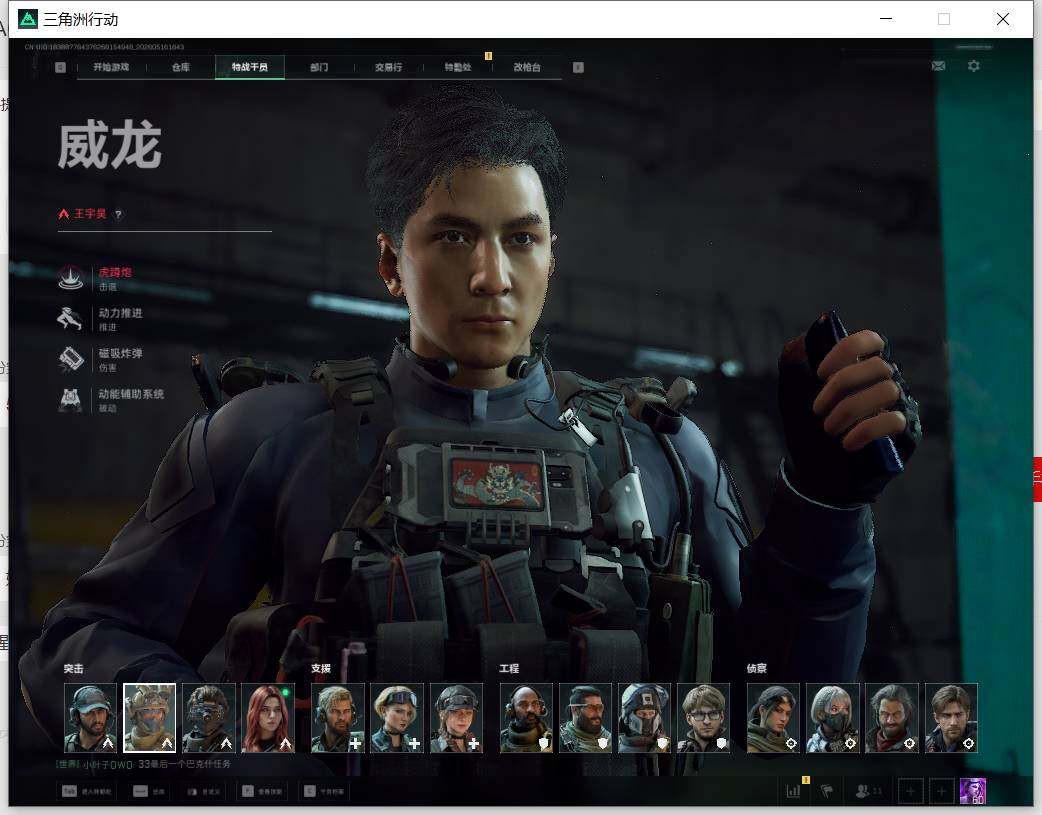1042x815 pixels.
Task: Click the 侦察 class label
Action: 757,669
